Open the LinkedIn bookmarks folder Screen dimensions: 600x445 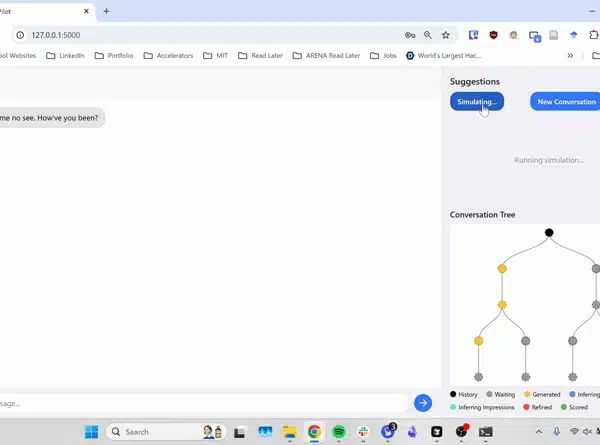[65, 55]
